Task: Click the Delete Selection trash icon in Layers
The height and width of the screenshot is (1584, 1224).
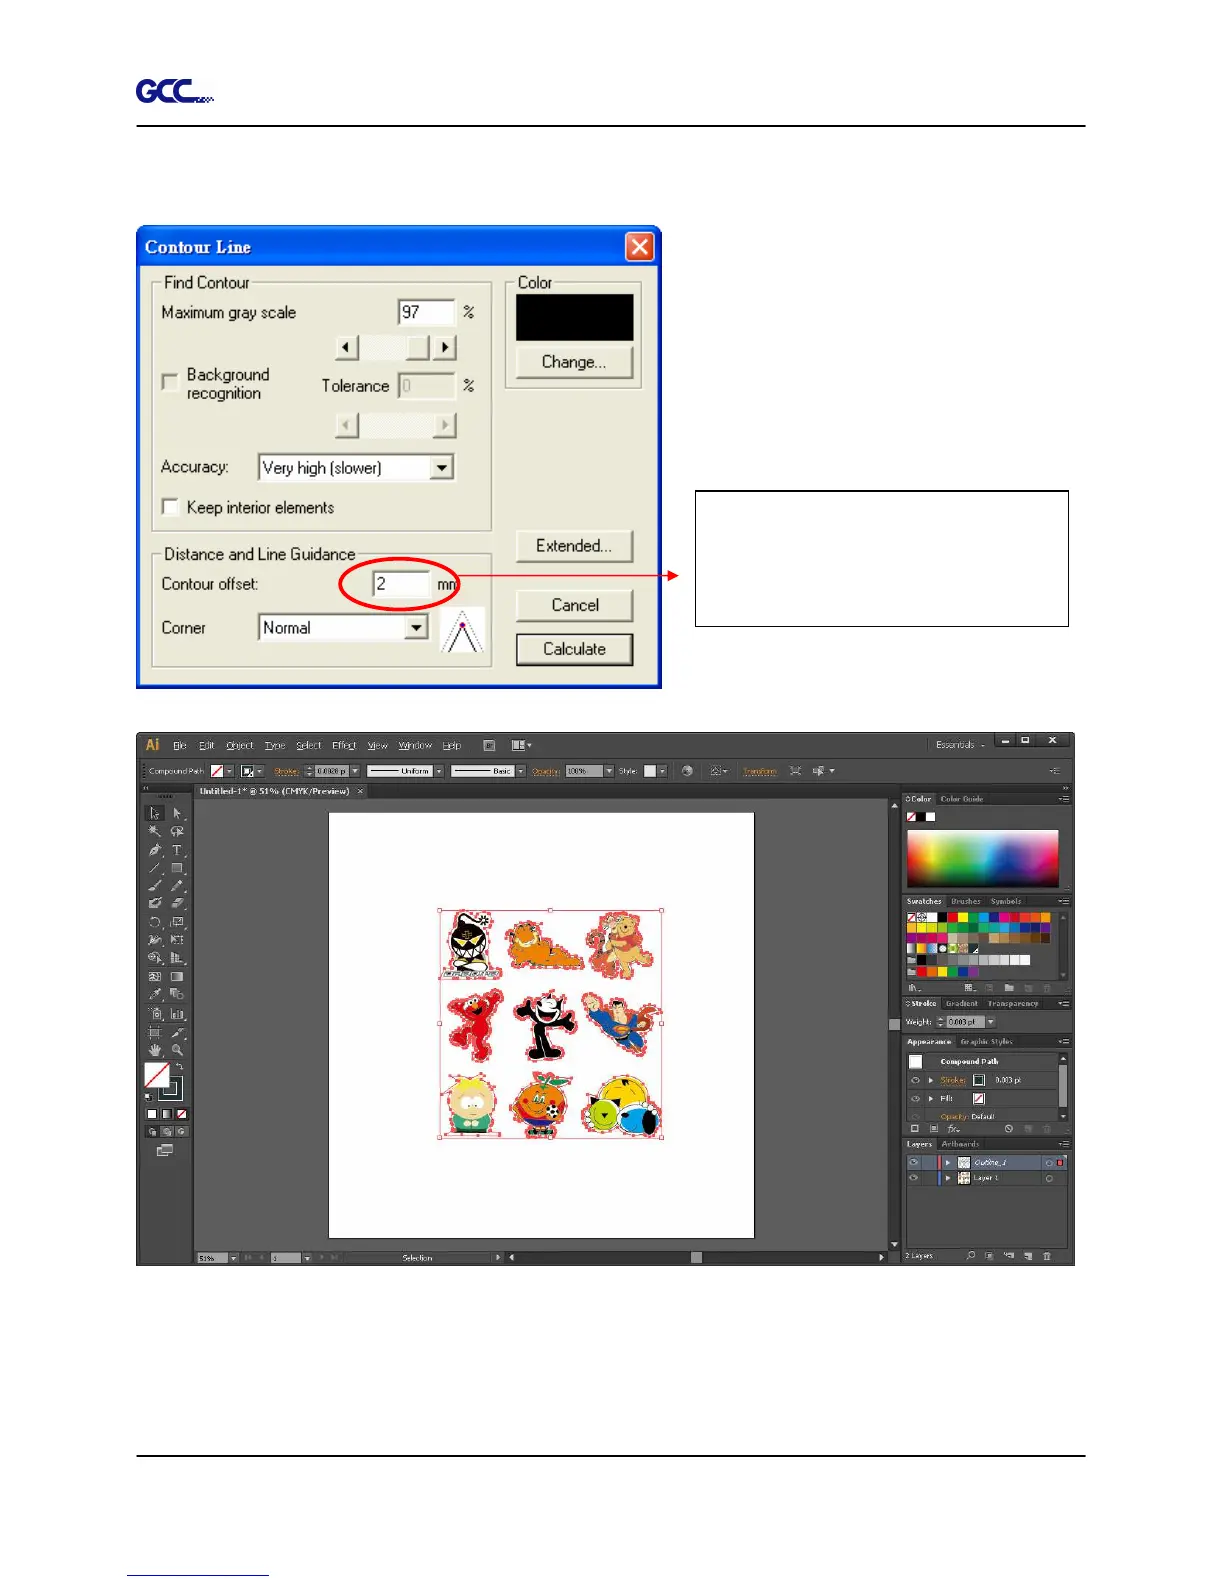Action: [1047, 1256]
